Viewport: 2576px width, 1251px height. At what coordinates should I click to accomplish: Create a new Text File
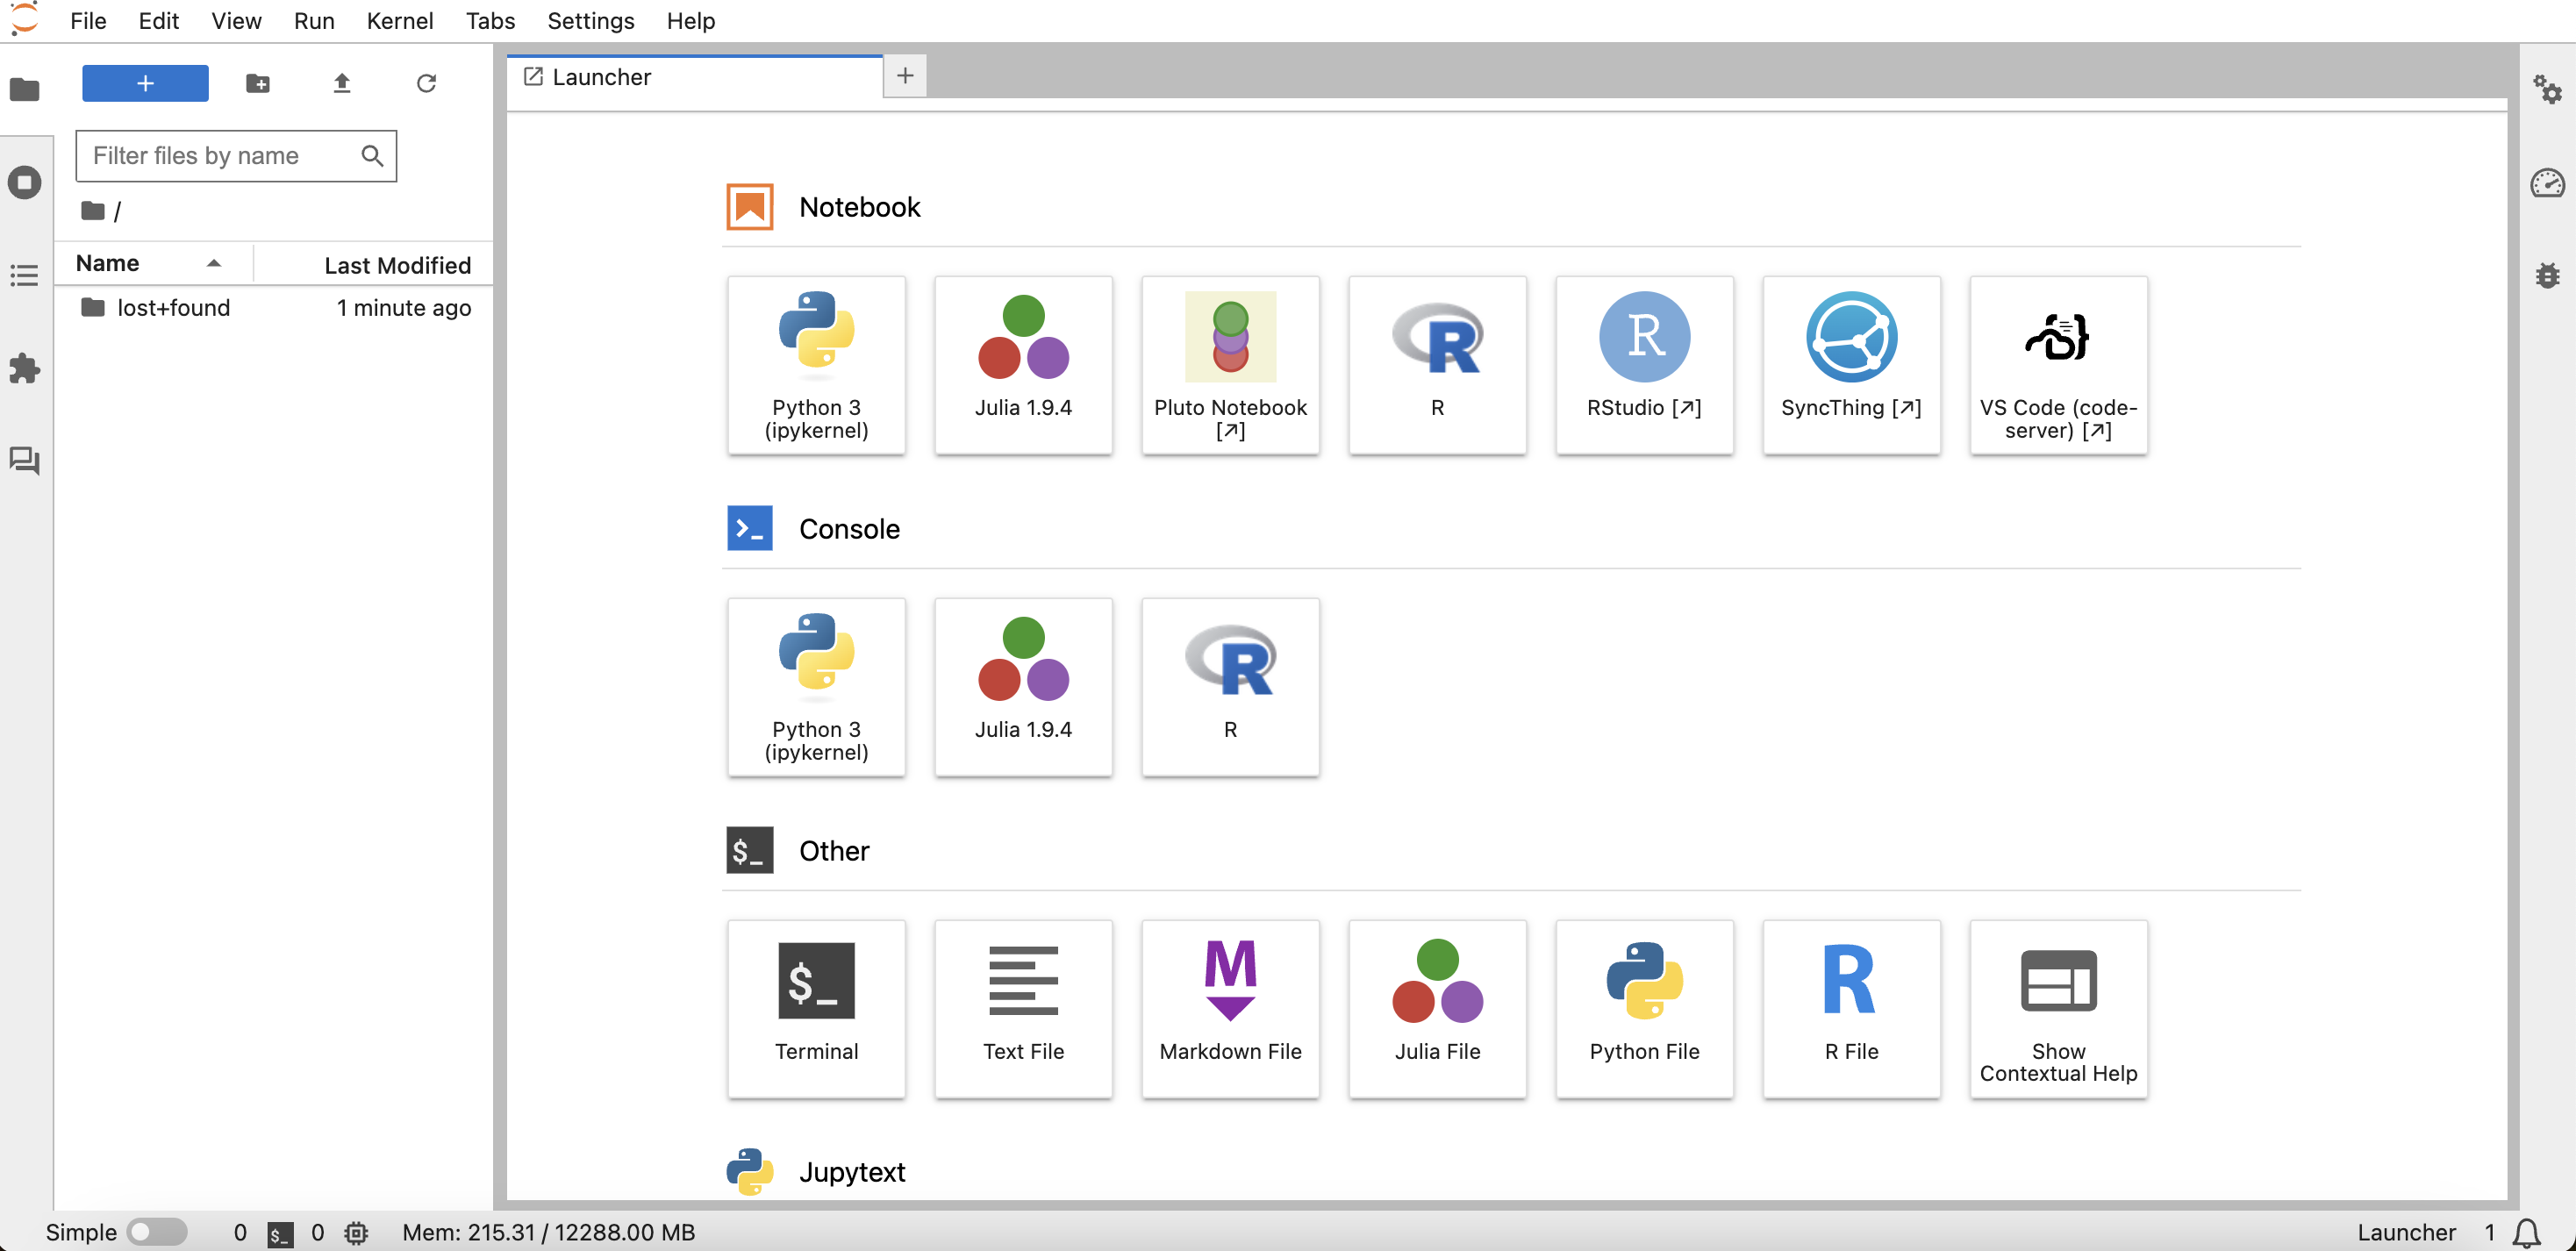tap(1023, 1009)
